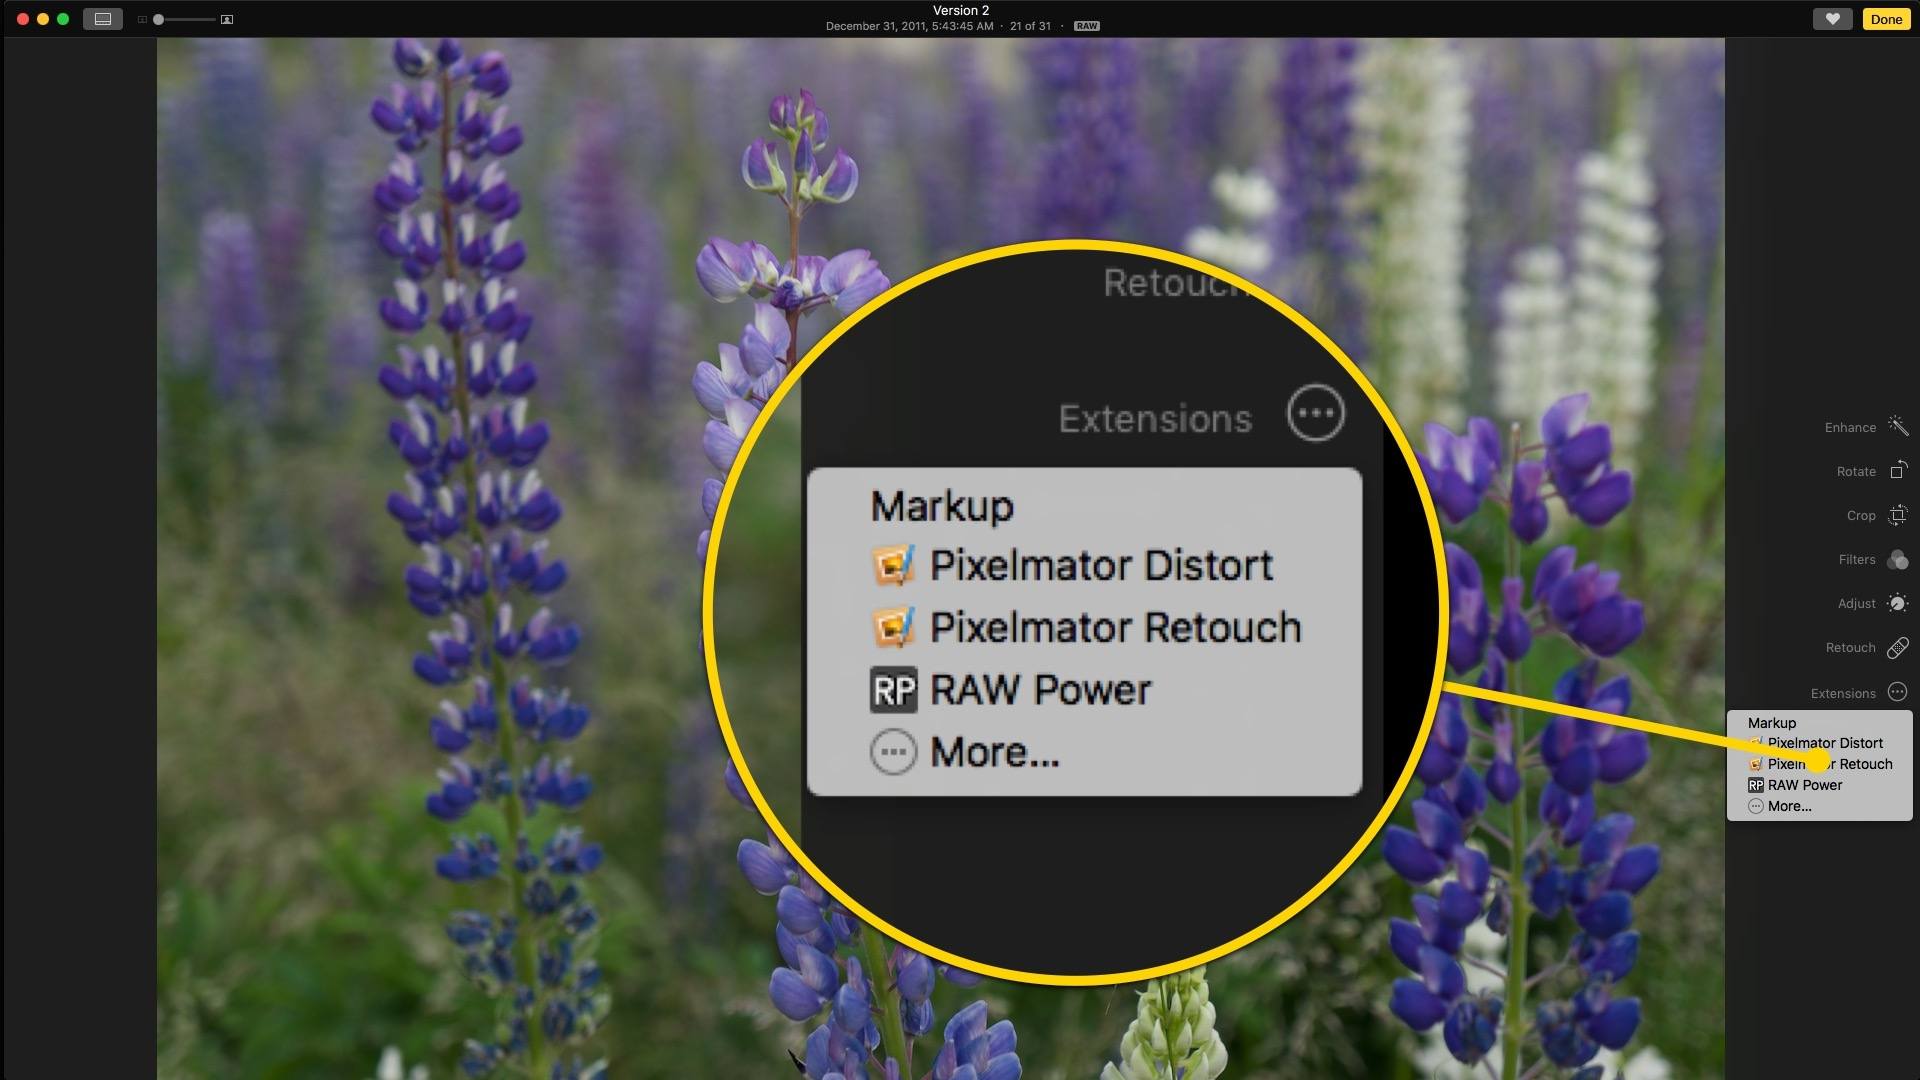Click the large zoom-in icon beside the slider
Screen dimensions: 1920x1080
click(x=227, y=19)
